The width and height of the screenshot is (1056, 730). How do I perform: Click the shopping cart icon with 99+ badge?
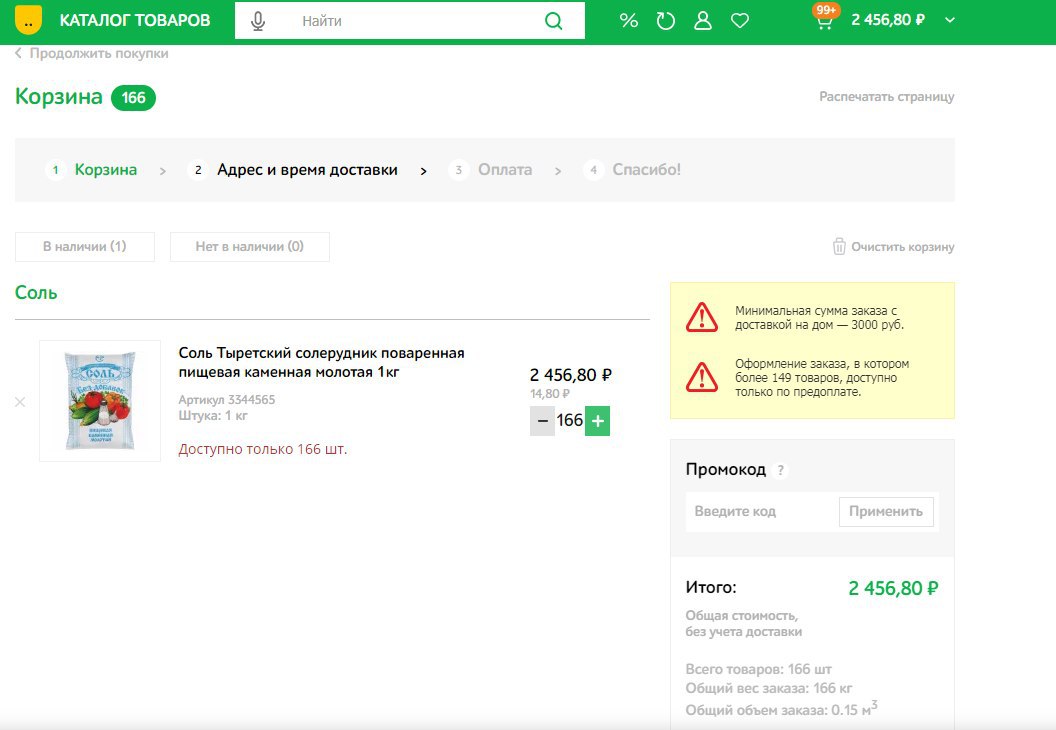pyautogui.click(x=824, y=18)
